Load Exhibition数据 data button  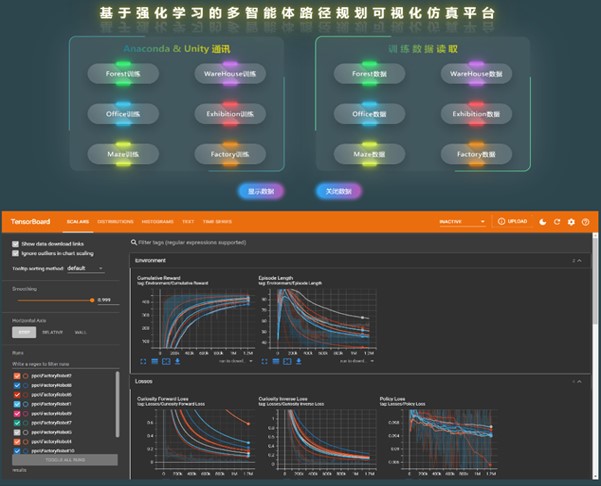(476, 114)
